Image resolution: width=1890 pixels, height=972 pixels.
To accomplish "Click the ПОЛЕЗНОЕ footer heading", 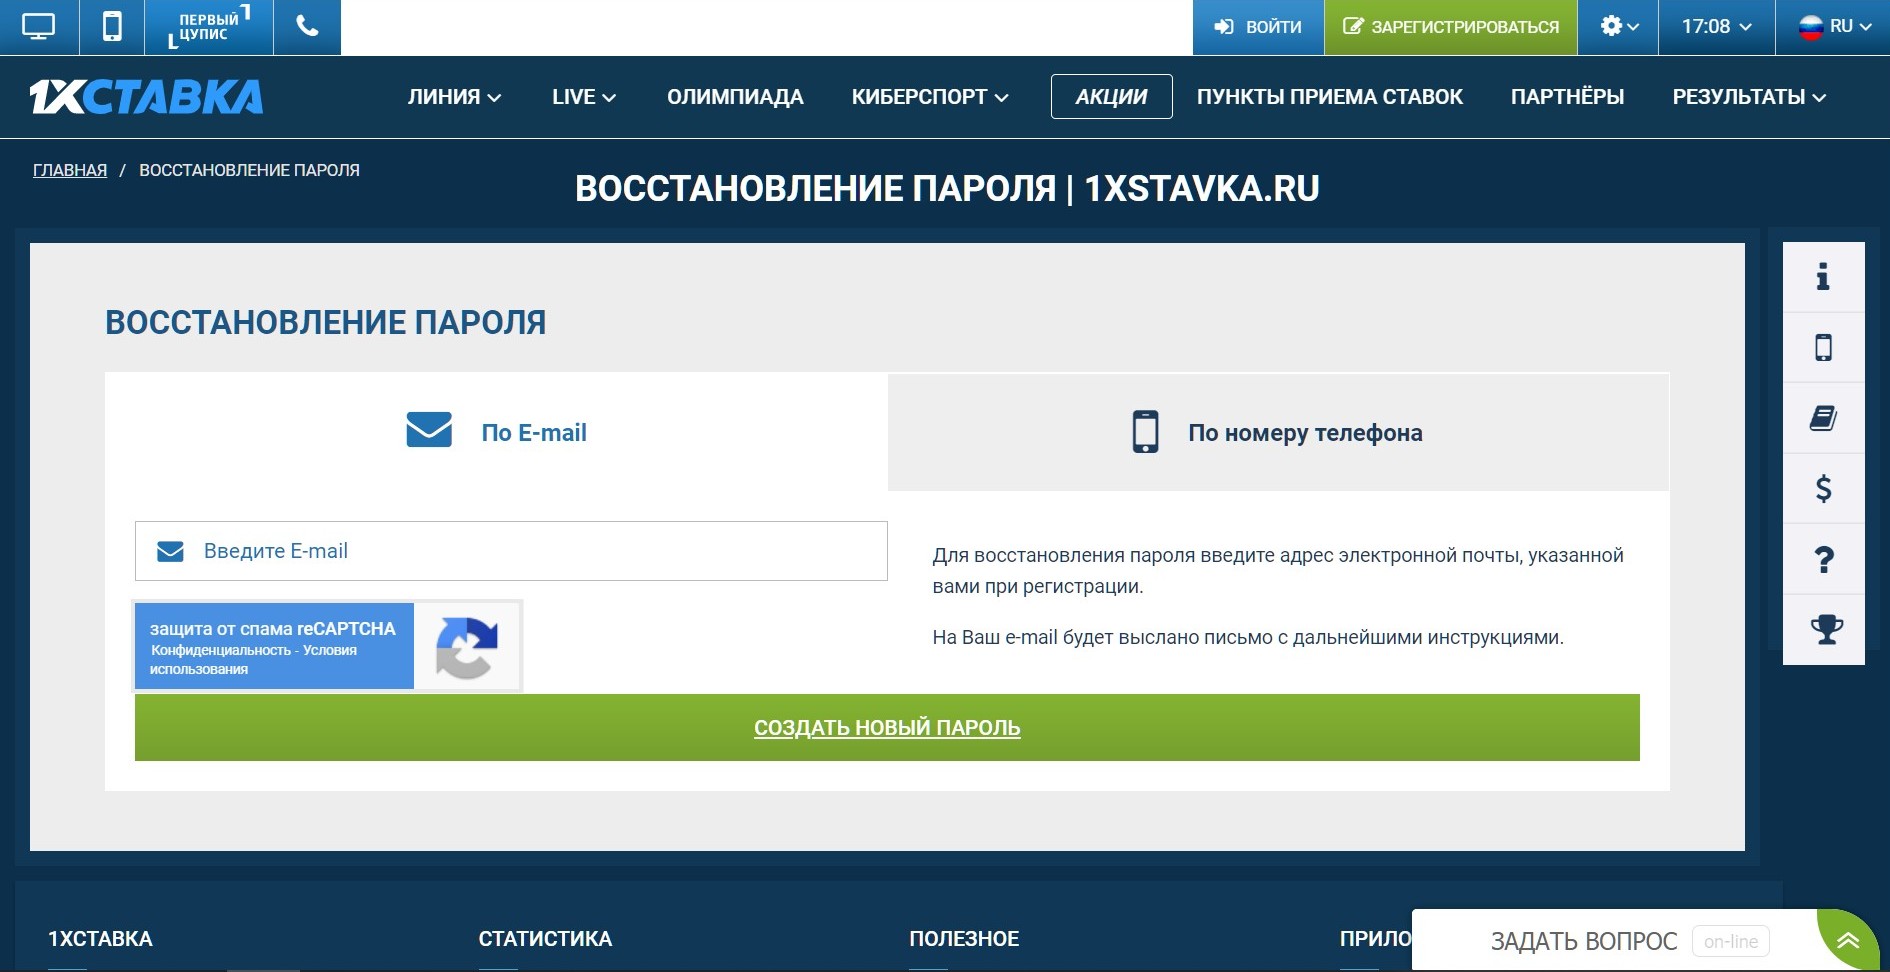I will point(964,939).
